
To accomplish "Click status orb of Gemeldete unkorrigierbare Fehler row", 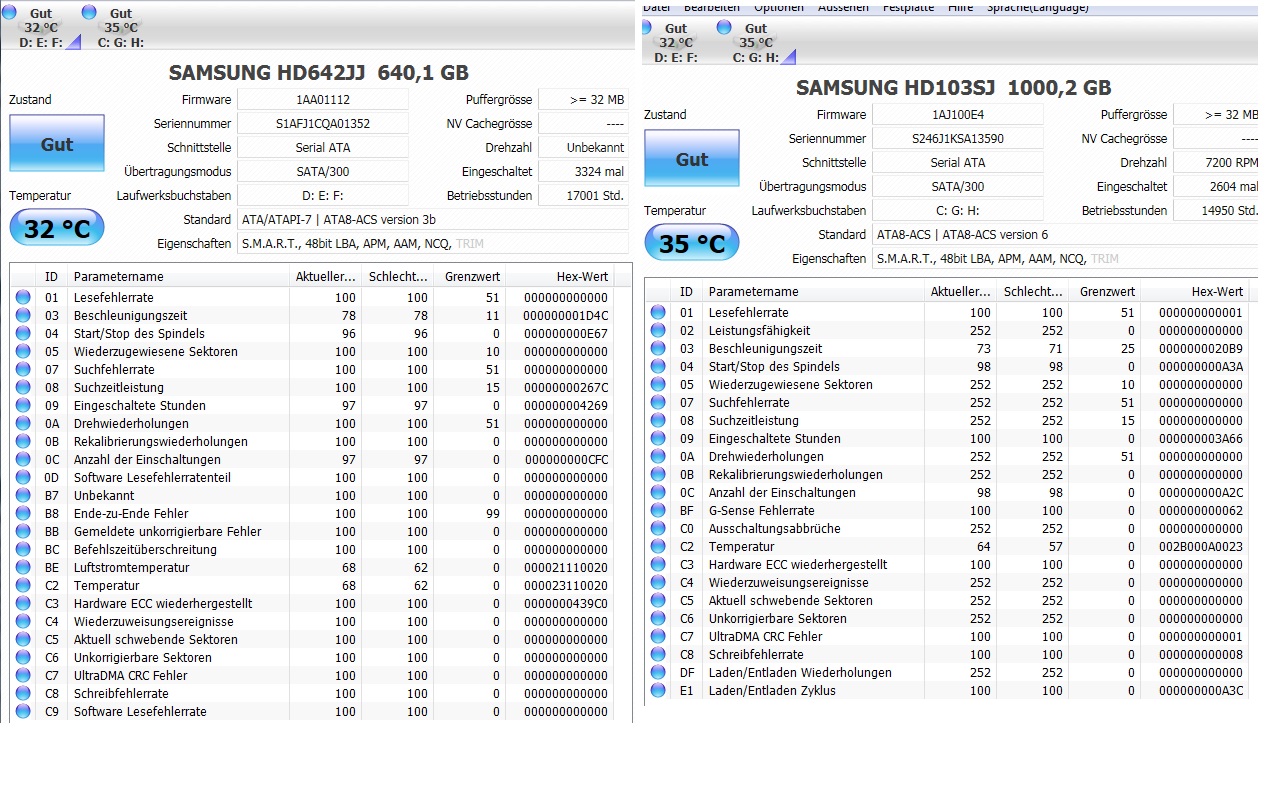I will click(23, 531).
